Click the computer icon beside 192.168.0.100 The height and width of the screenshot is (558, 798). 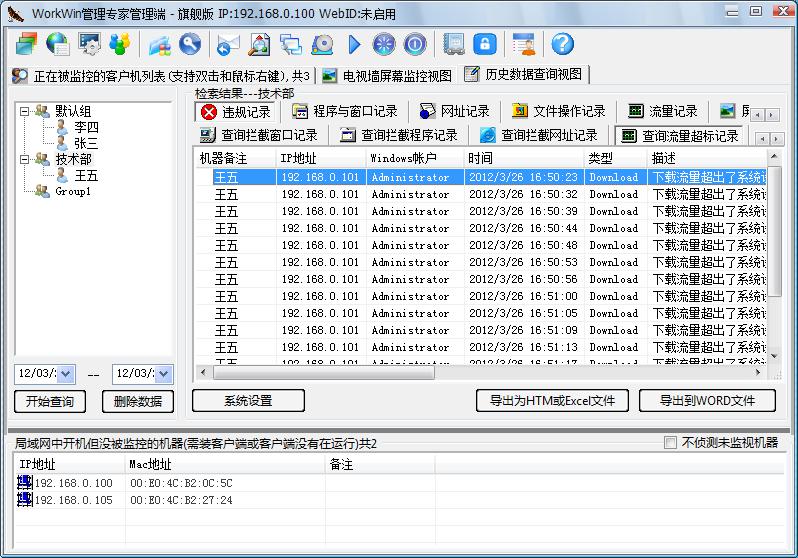tap(25, 483)
